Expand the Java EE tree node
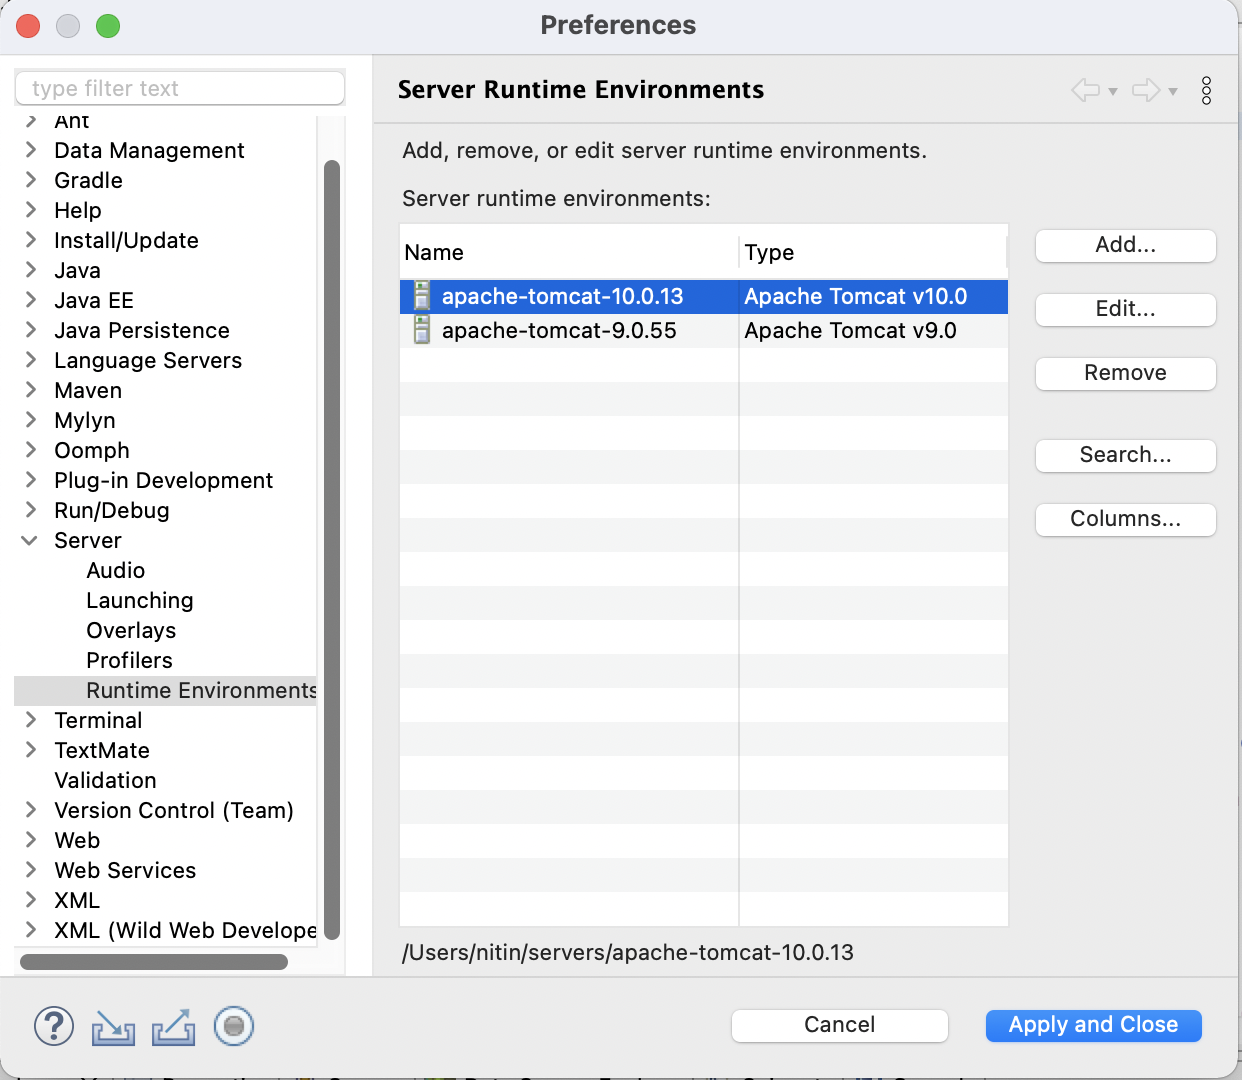The height and width of the screenshot is (1080, 1242). [30, 300]
